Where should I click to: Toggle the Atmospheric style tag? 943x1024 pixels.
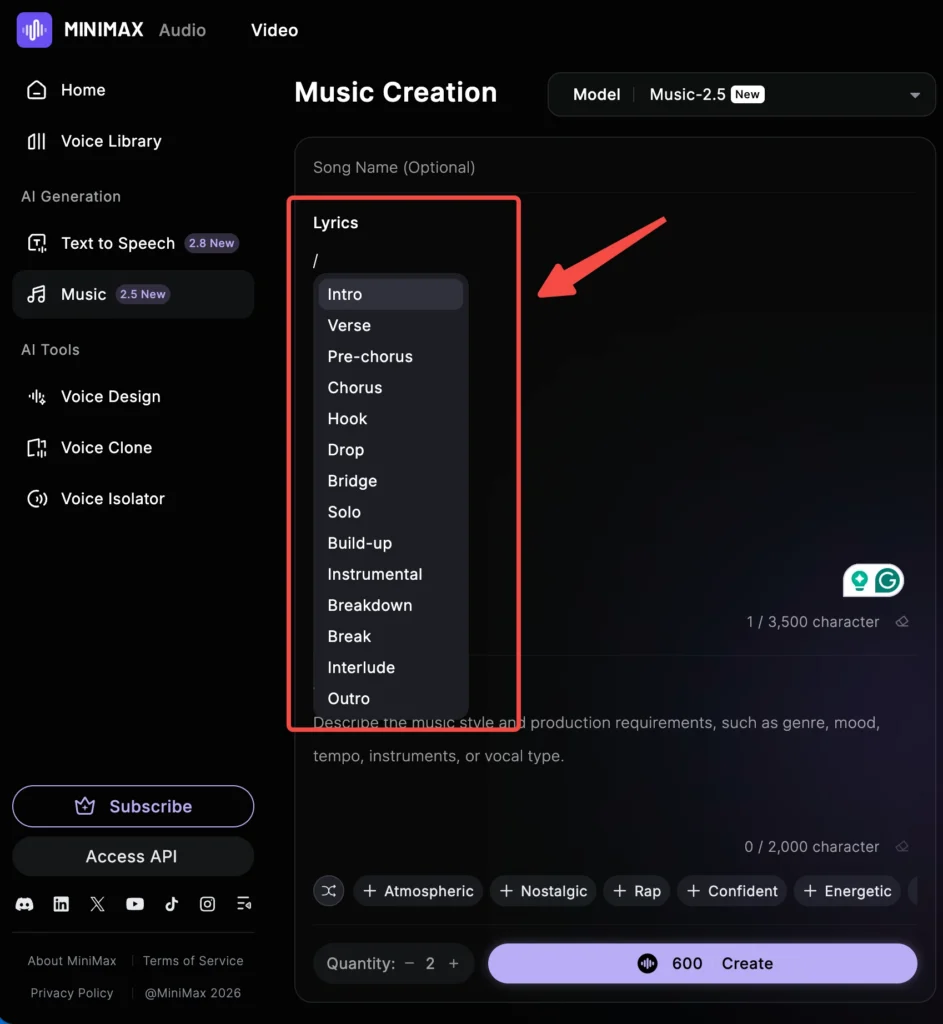[418, 891]
